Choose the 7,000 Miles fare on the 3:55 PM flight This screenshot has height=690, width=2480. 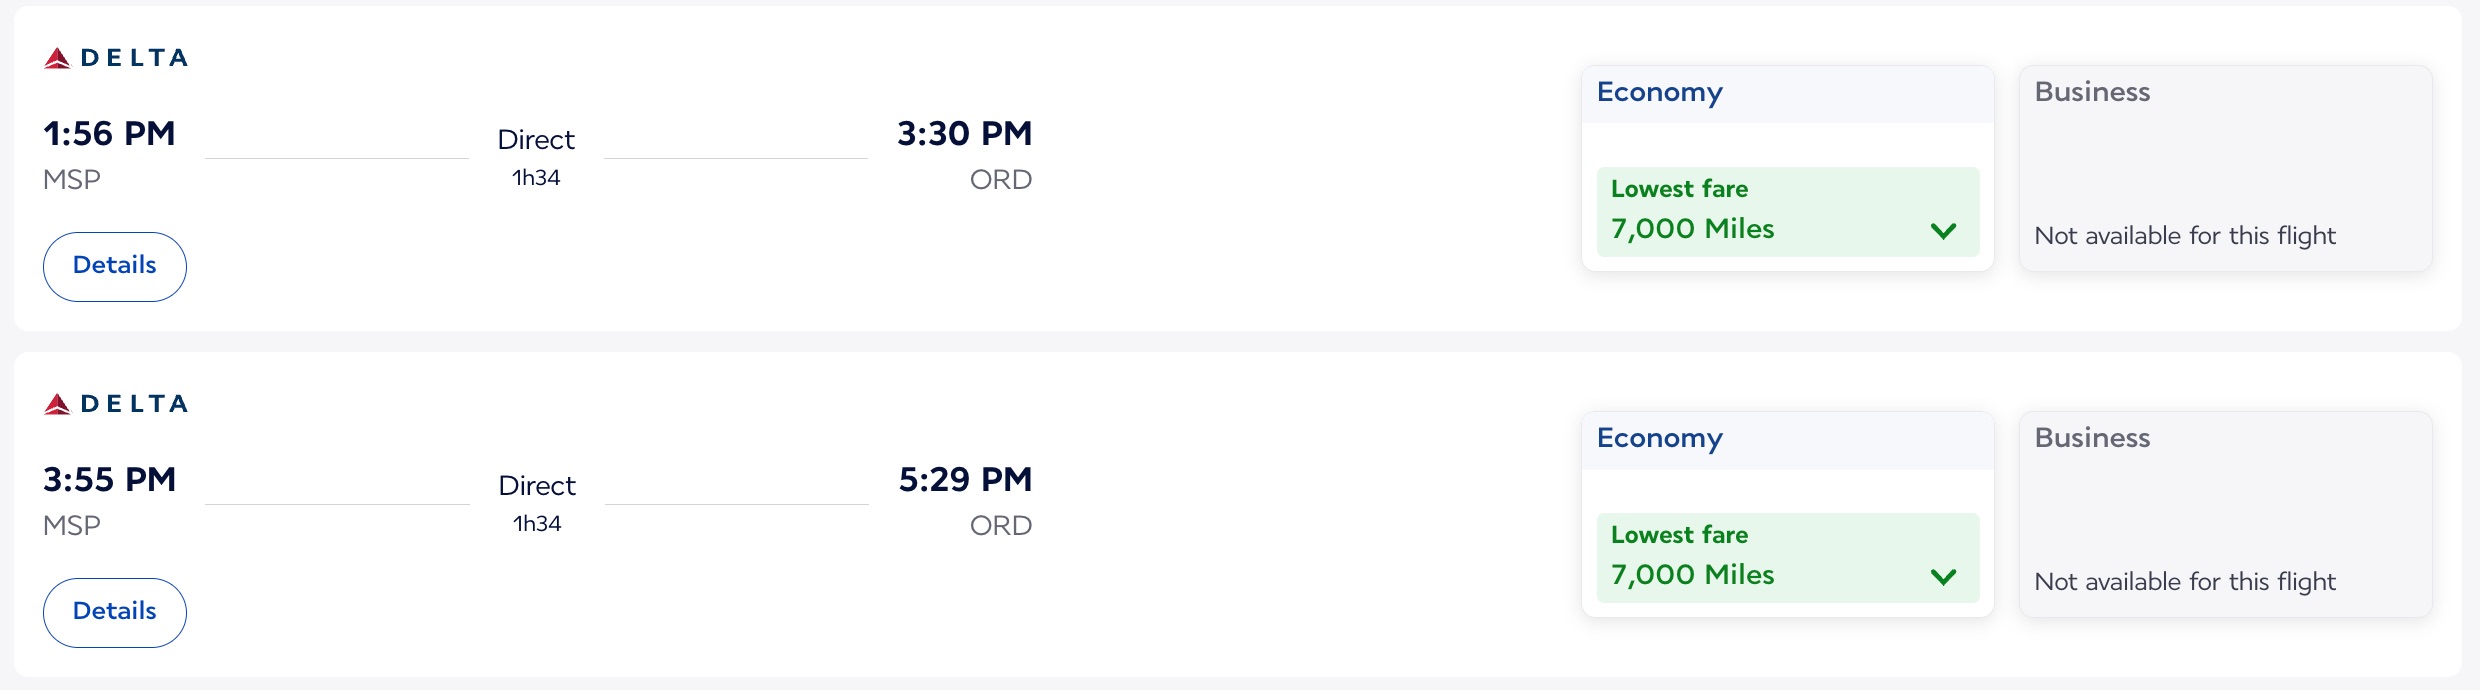[x=1692, y=575]
